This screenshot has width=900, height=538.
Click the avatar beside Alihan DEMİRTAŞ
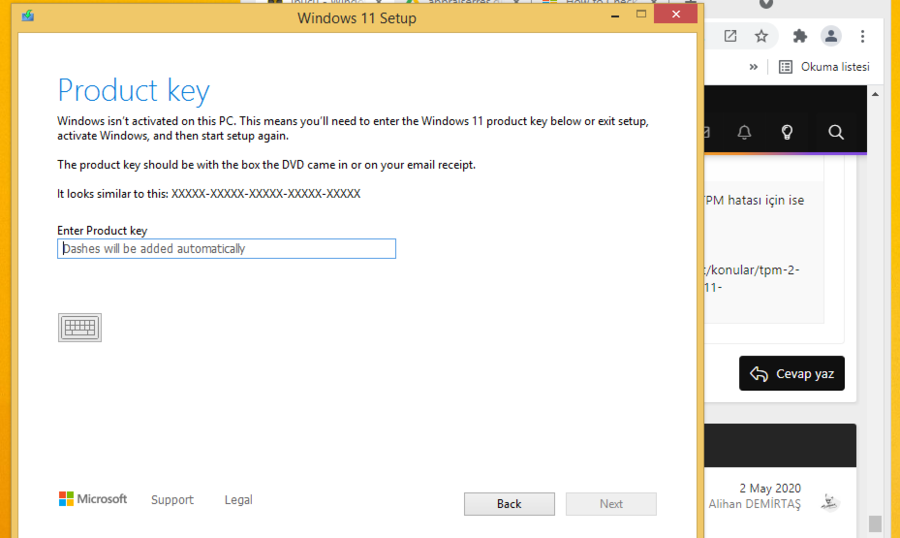tap(829, 502)
